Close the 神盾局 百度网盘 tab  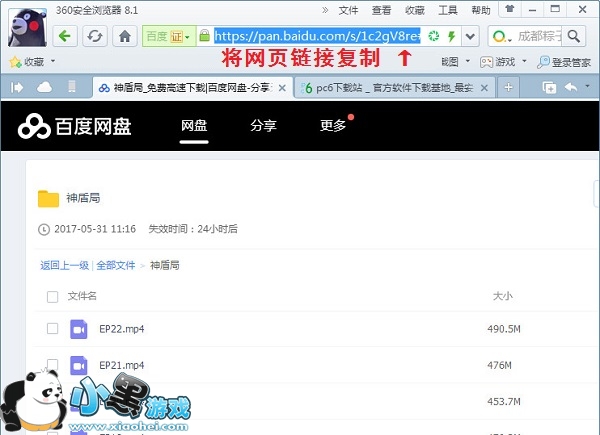[x=282, y=88]
